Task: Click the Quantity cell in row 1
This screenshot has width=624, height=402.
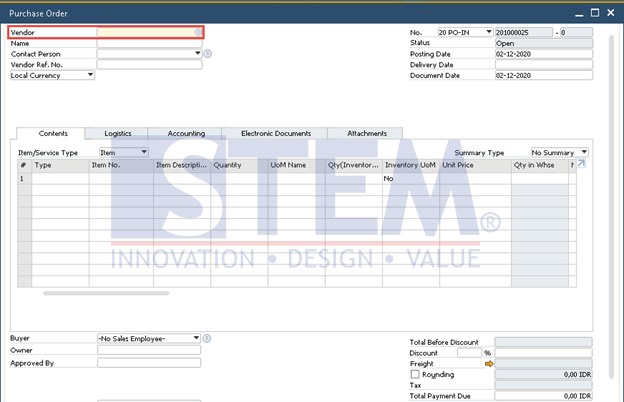Action: tap(239, 178)
